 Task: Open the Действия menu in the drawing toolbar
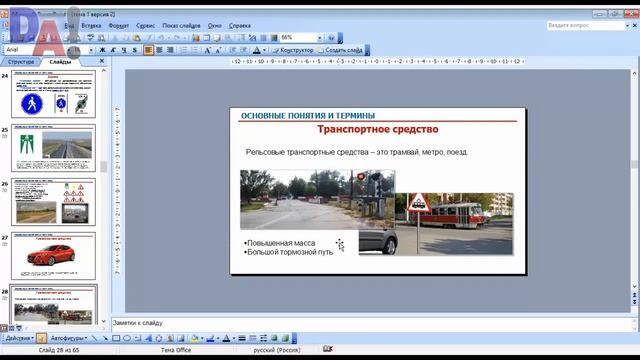(x=19, y=338)
